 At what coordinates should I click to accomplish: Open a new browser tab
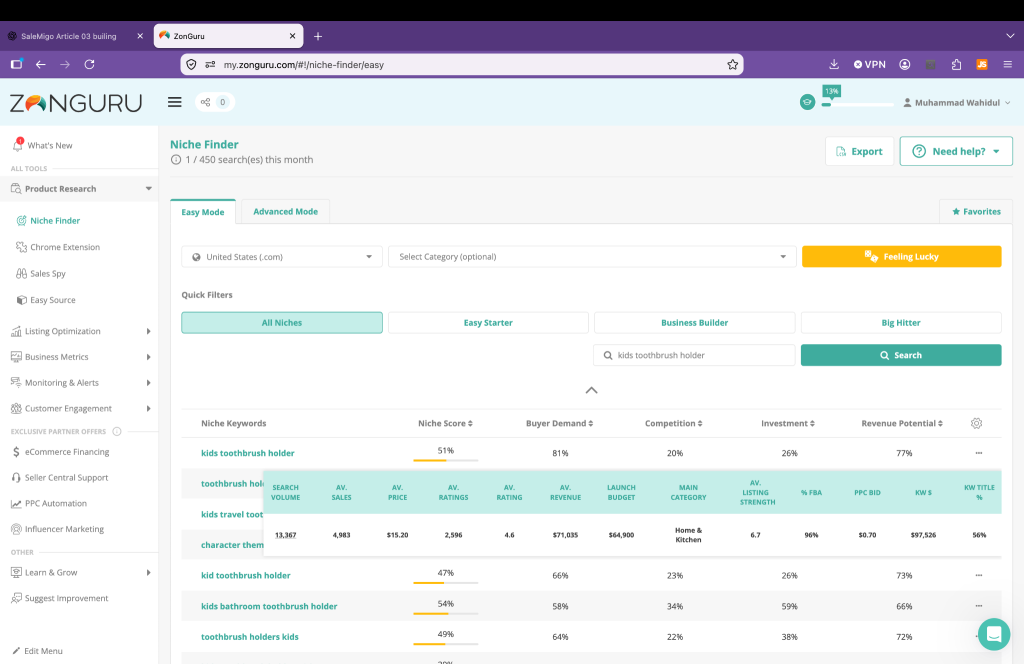(x=318, y=36)
